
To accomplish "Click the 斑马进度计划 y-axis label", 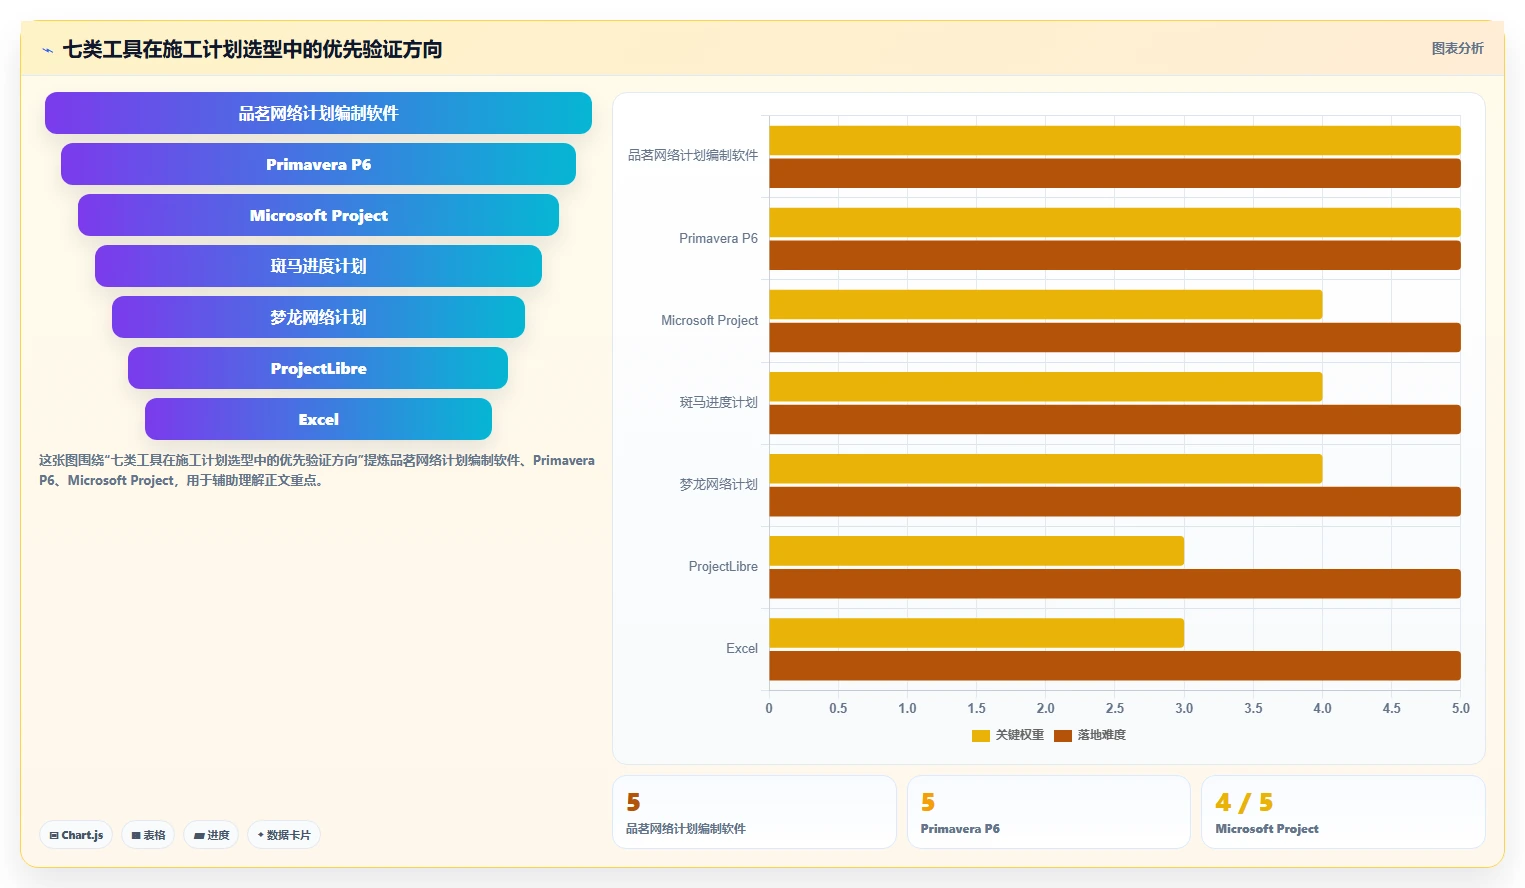I will pyautogui.click(x=719, y=402).
